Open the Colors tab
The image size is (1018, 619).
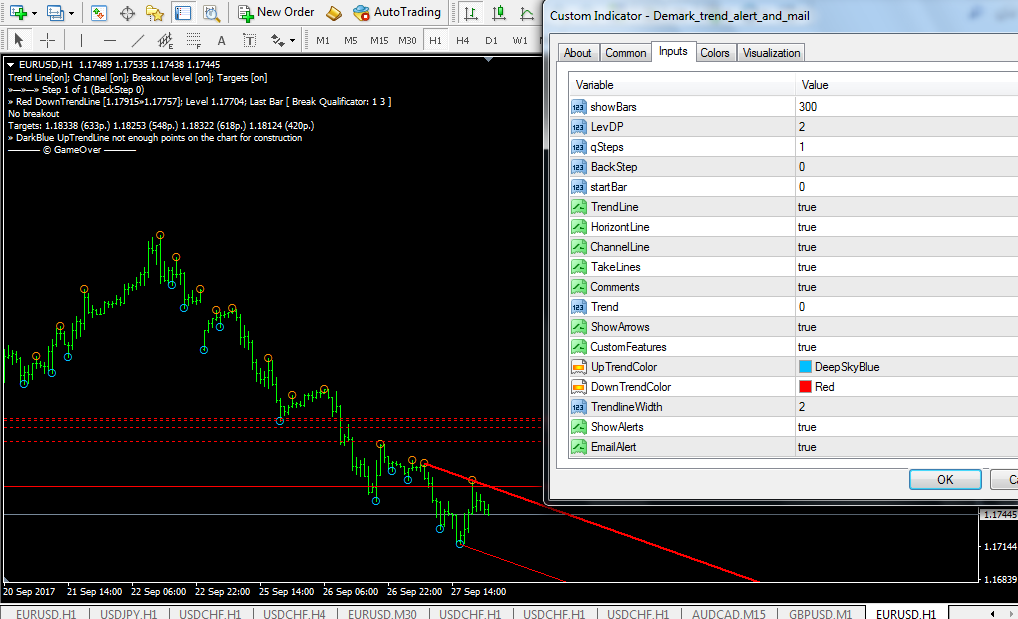[x=715, y=53]
